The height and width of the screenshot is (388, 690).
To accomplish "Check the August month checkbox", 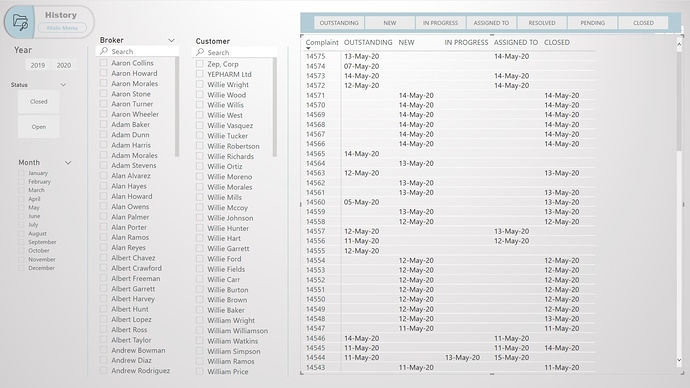I will coord(21,234).
